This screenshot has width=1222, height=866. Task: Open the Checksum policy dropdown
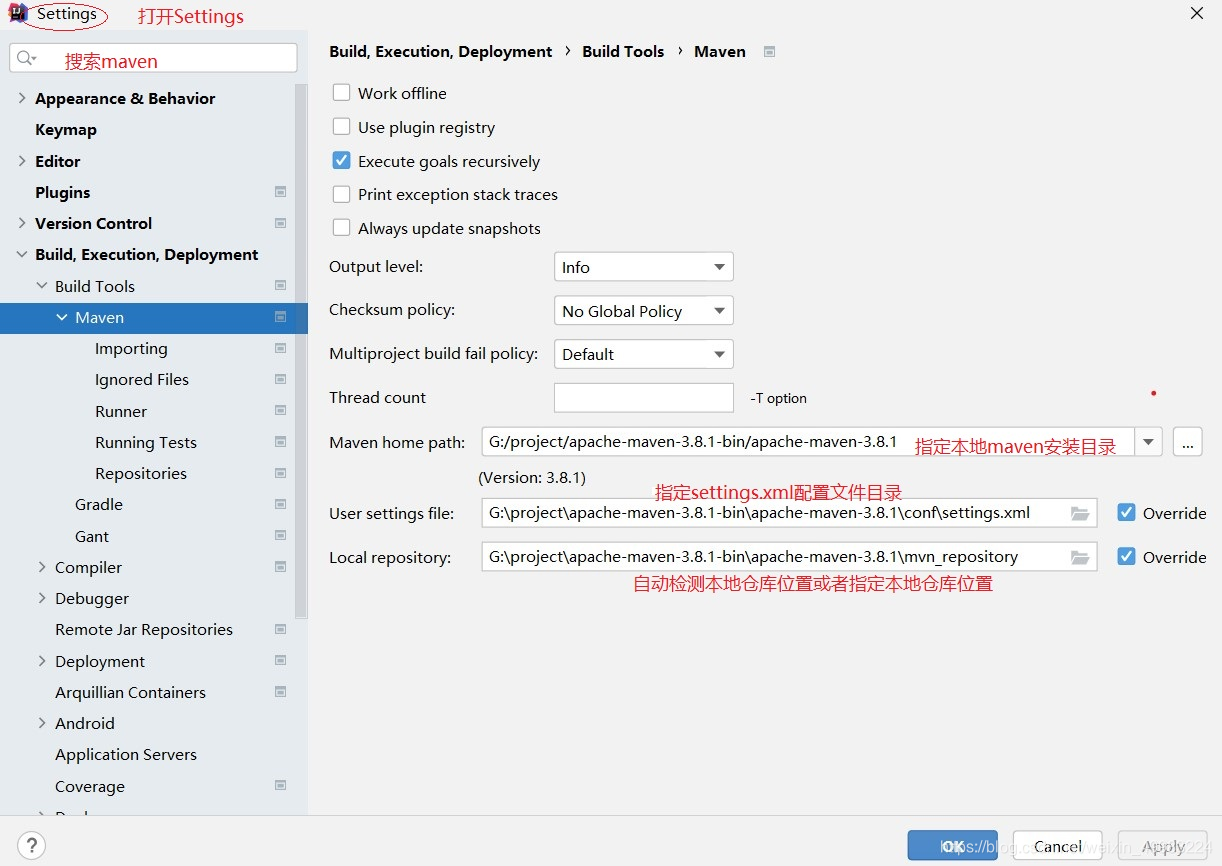pyautogui.click(x=643, y=311)
